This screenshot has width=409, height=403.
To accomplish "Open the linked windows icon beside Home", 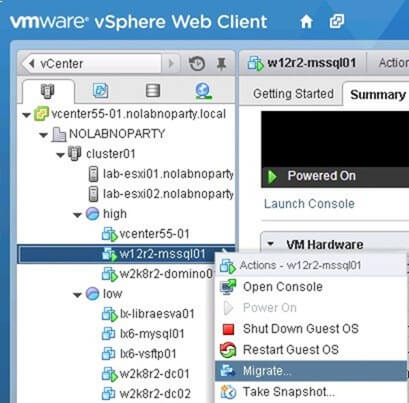I will pyautogui.click(x=337, y=22).
